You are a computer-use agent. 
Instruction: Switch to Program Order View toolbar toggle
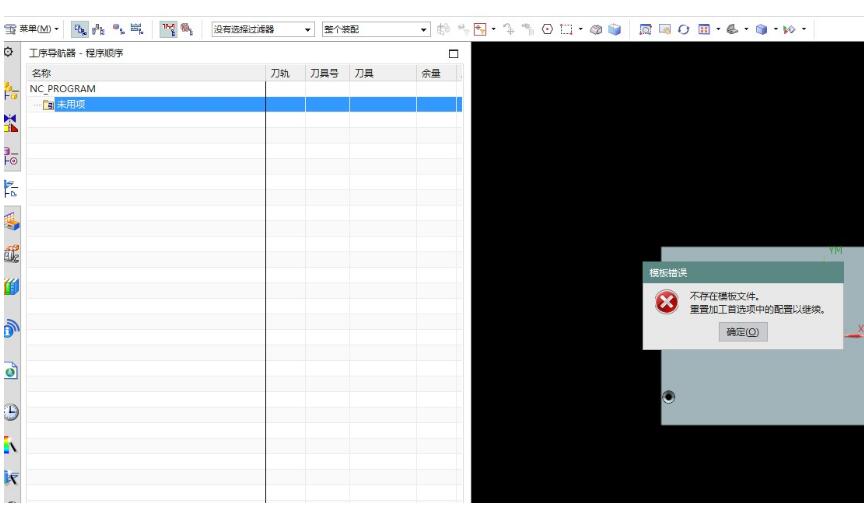click(86, 30)
